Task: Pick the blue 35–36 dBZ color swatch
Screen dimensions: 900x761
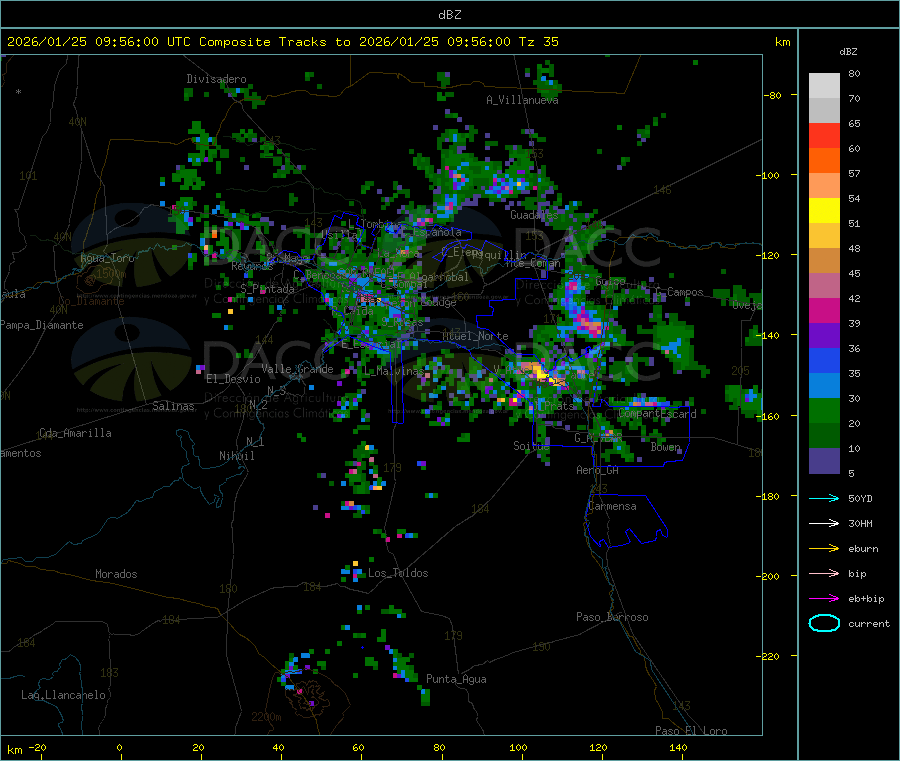Action: [x=824, y=360]
